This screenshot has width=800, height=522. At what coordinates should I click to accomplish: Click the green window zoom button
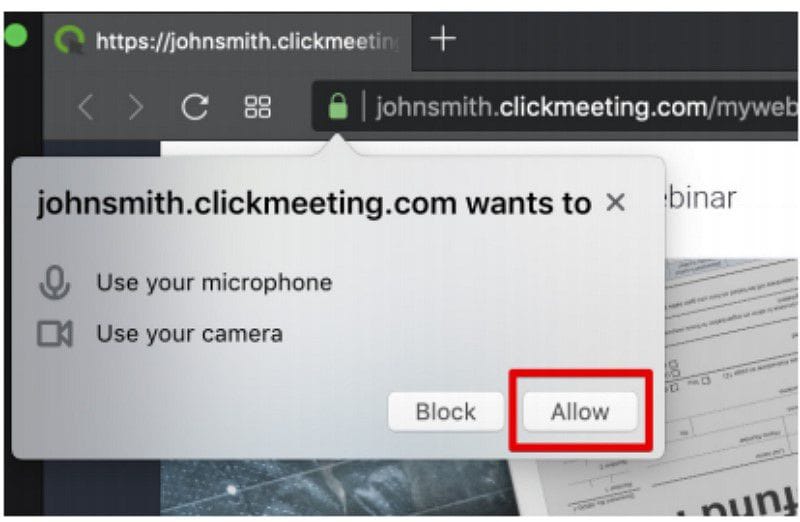15,35
